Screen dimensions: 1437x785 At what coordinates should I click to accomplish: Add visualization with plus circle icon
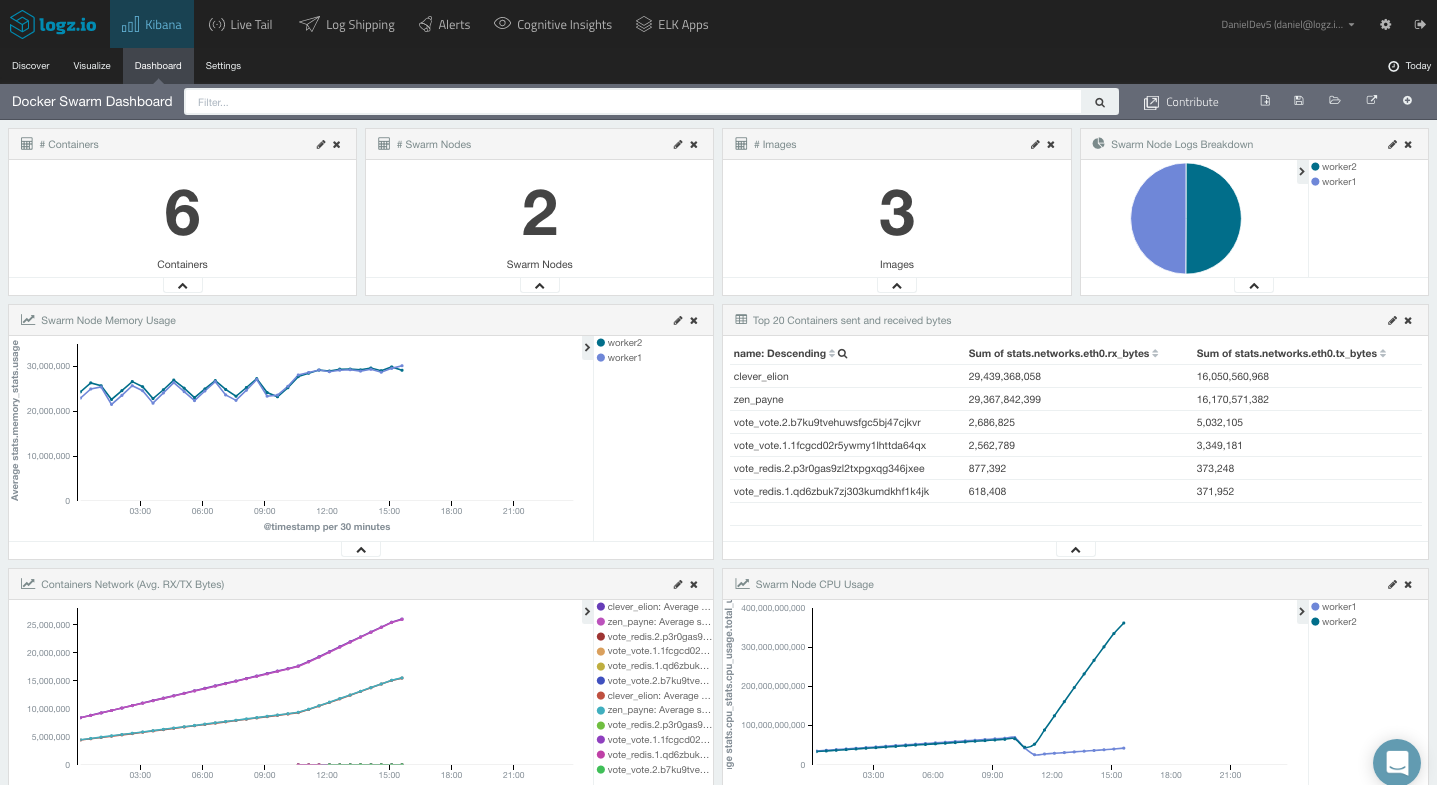[1407, 101]
